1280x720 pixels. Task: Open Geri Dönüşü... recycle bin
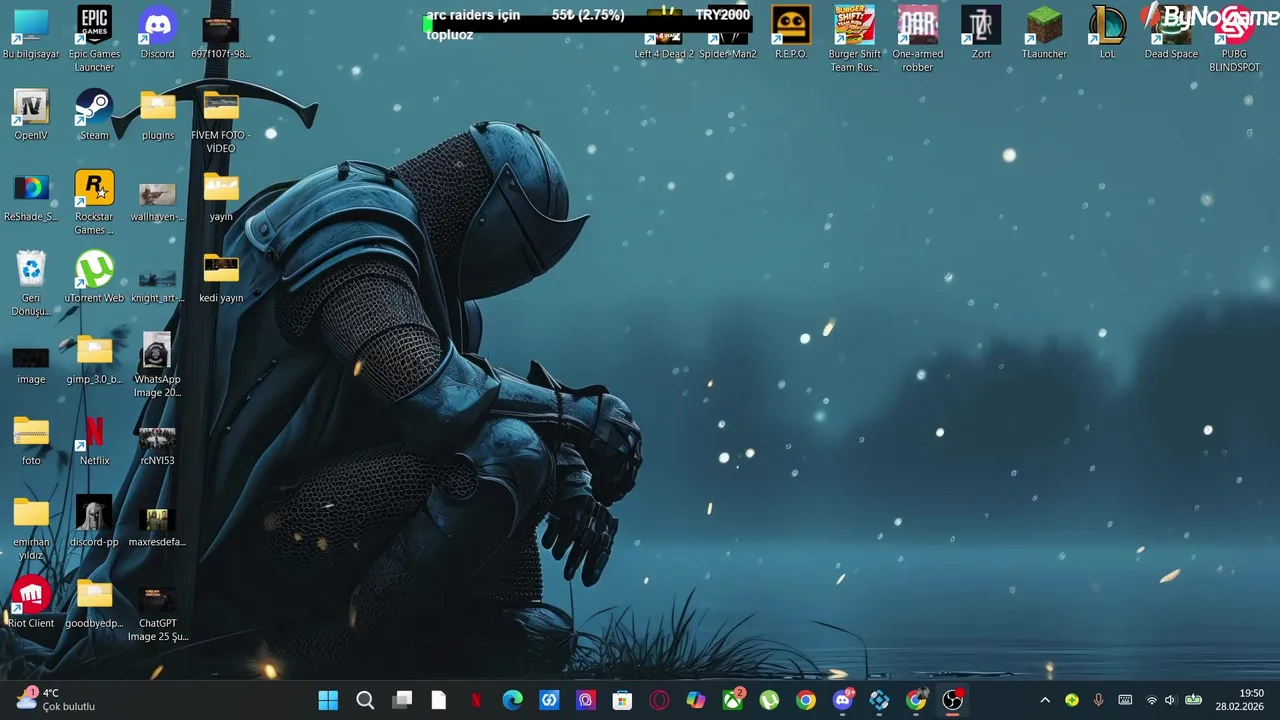click(31, 283)
